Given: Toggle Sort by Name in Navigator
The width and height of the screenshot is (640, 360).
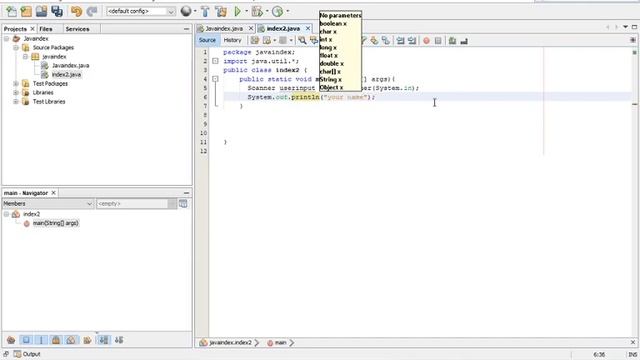Looking at the screenshot, I should [x=104, y=340].
